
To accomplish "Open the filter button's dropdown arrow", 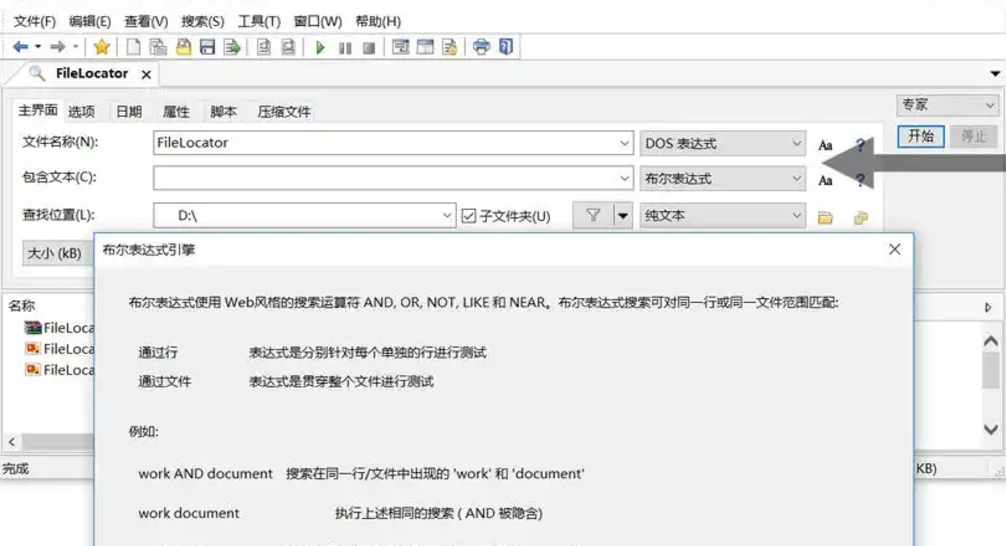I will click(623, 216).
